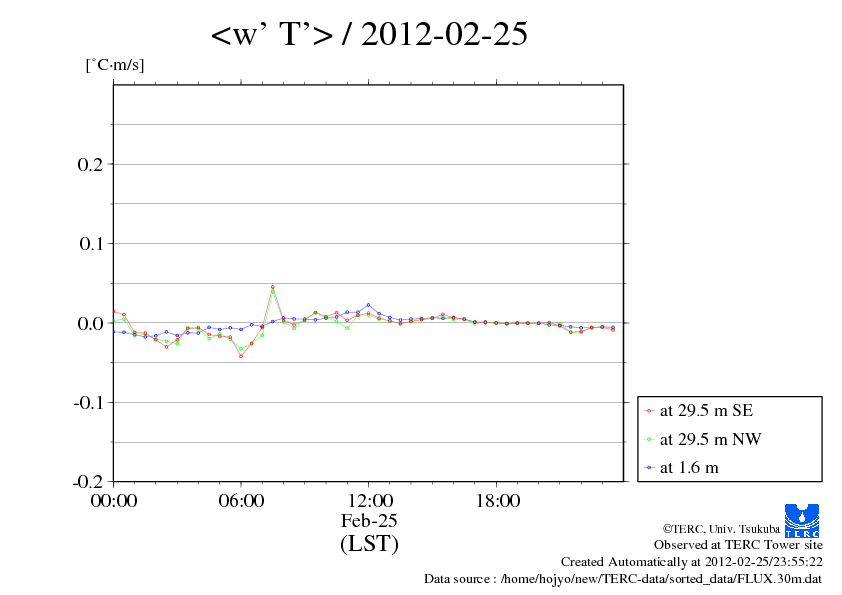
Task: Click the 18:00 x-axis tick label
Action: [496, 501]
